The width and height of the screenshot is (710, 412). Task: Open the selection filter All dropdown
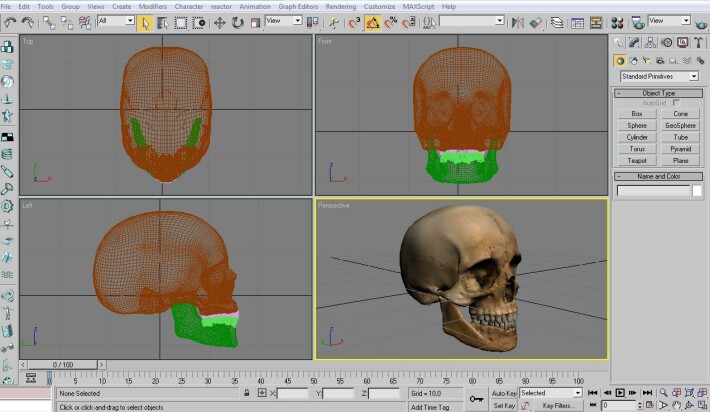[115, 21]
